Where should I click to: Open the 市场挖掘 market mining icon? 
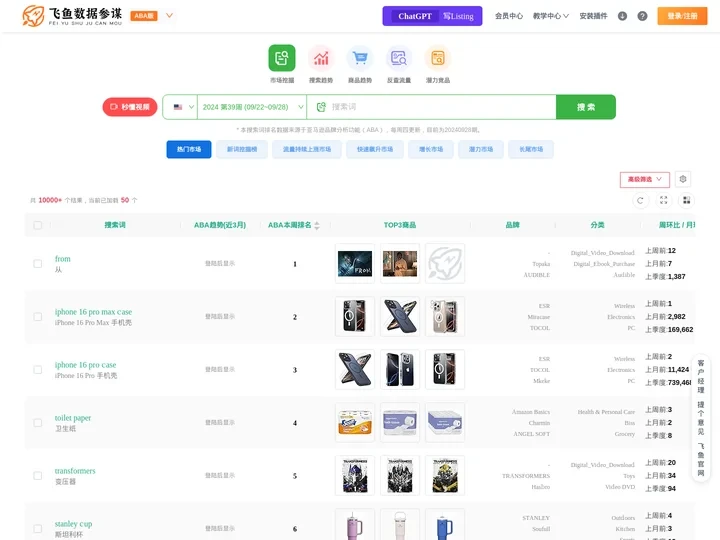(282, 58)
